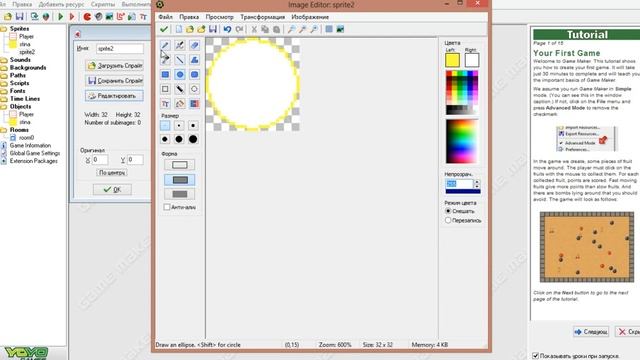Open the Файл menu in Image Editor
Image resolution: width=640 pixels, height=360 pixels.
[165, 17]
